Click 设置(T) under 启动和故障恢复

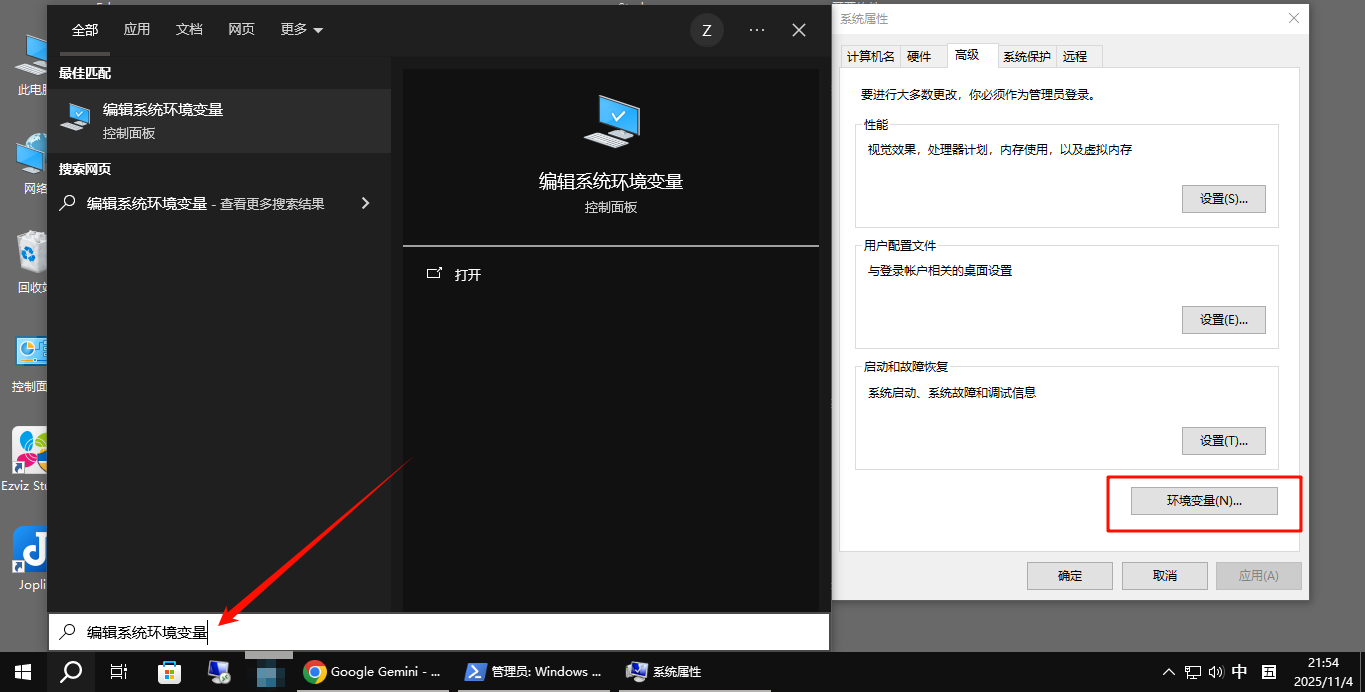tap(1223, 440)
